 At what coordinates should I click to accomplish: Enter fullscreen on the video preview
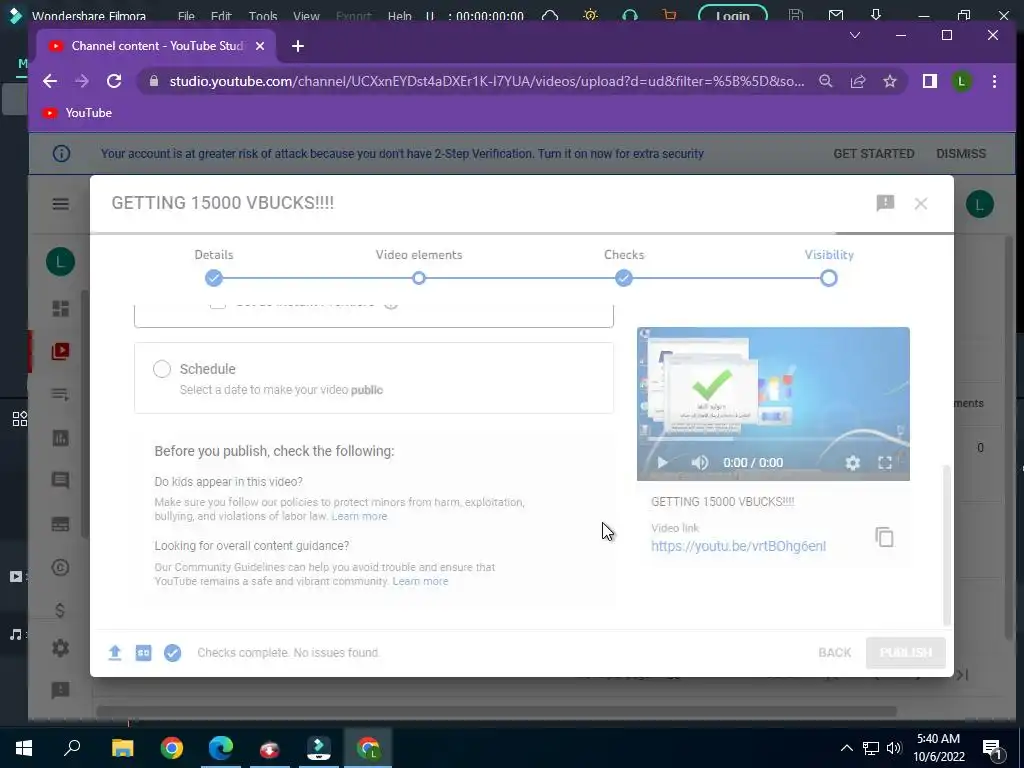click(x=885, y=463)
